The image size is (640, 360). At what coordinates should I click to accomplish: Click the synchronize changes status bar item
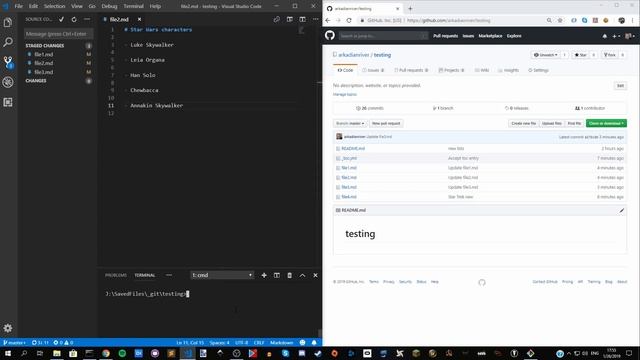point(40,342)
